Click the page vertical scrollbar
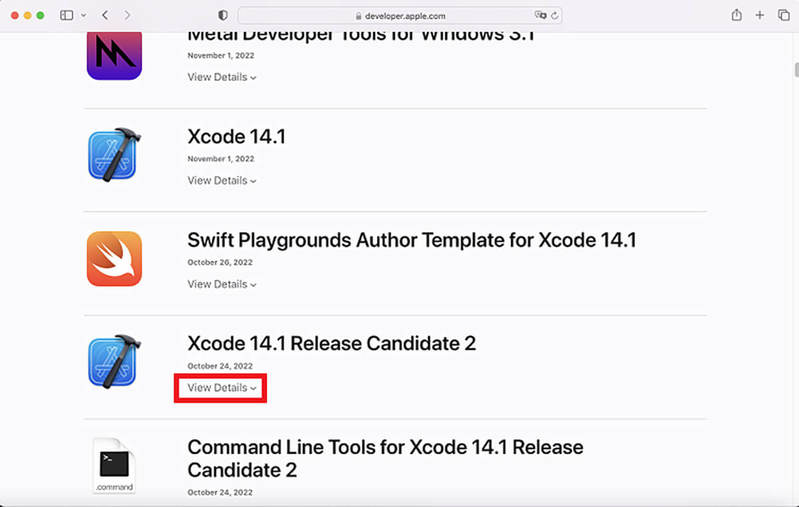Viewport: 799px width, 507px height. (x=796, y=70)
